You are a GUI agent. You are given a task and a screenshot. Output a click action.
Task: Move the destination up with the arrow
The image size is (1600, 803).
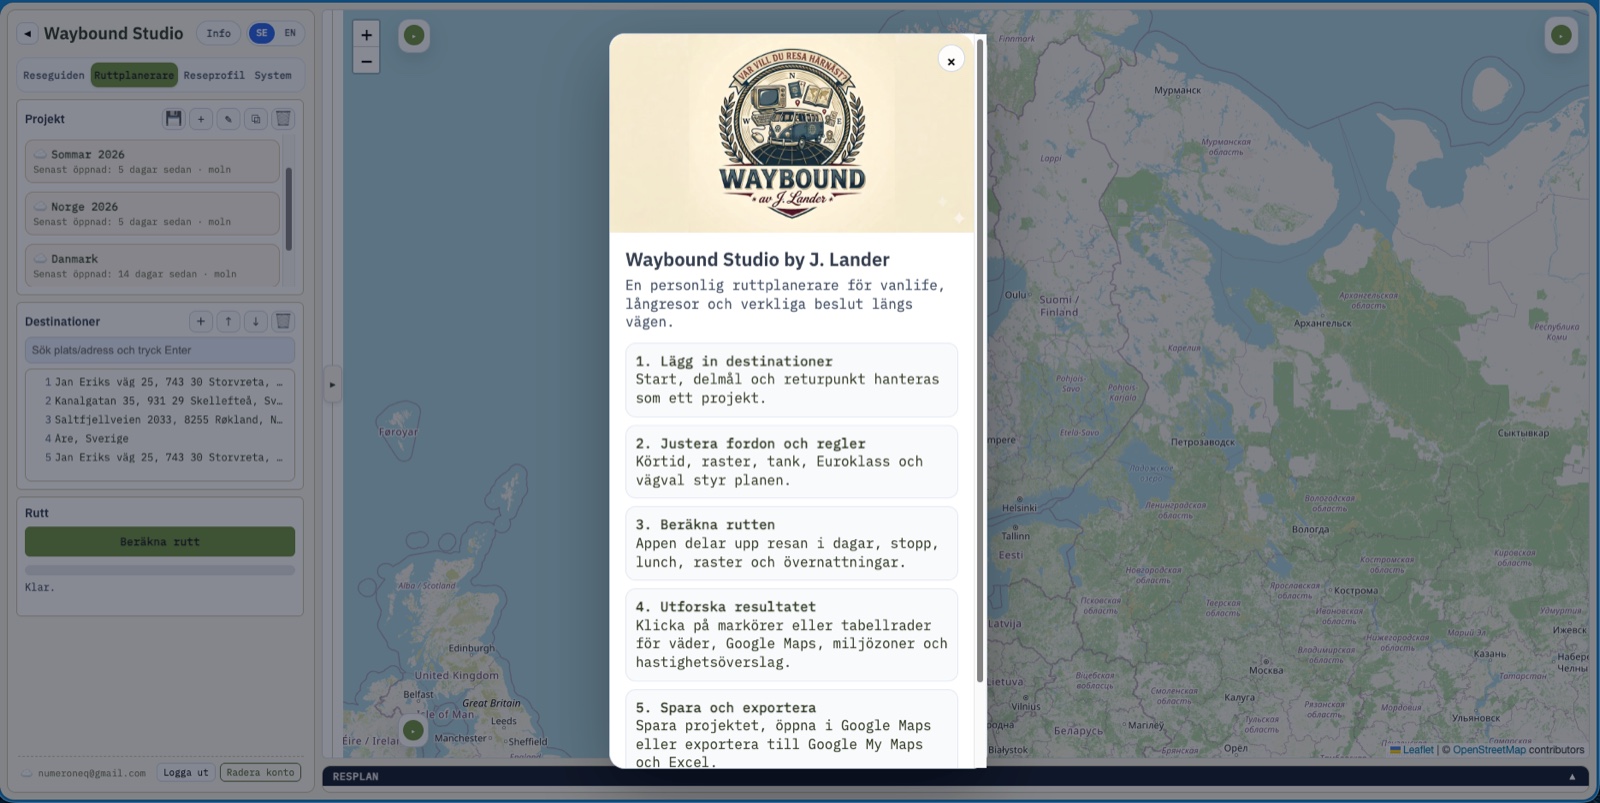tap(228, 321)
